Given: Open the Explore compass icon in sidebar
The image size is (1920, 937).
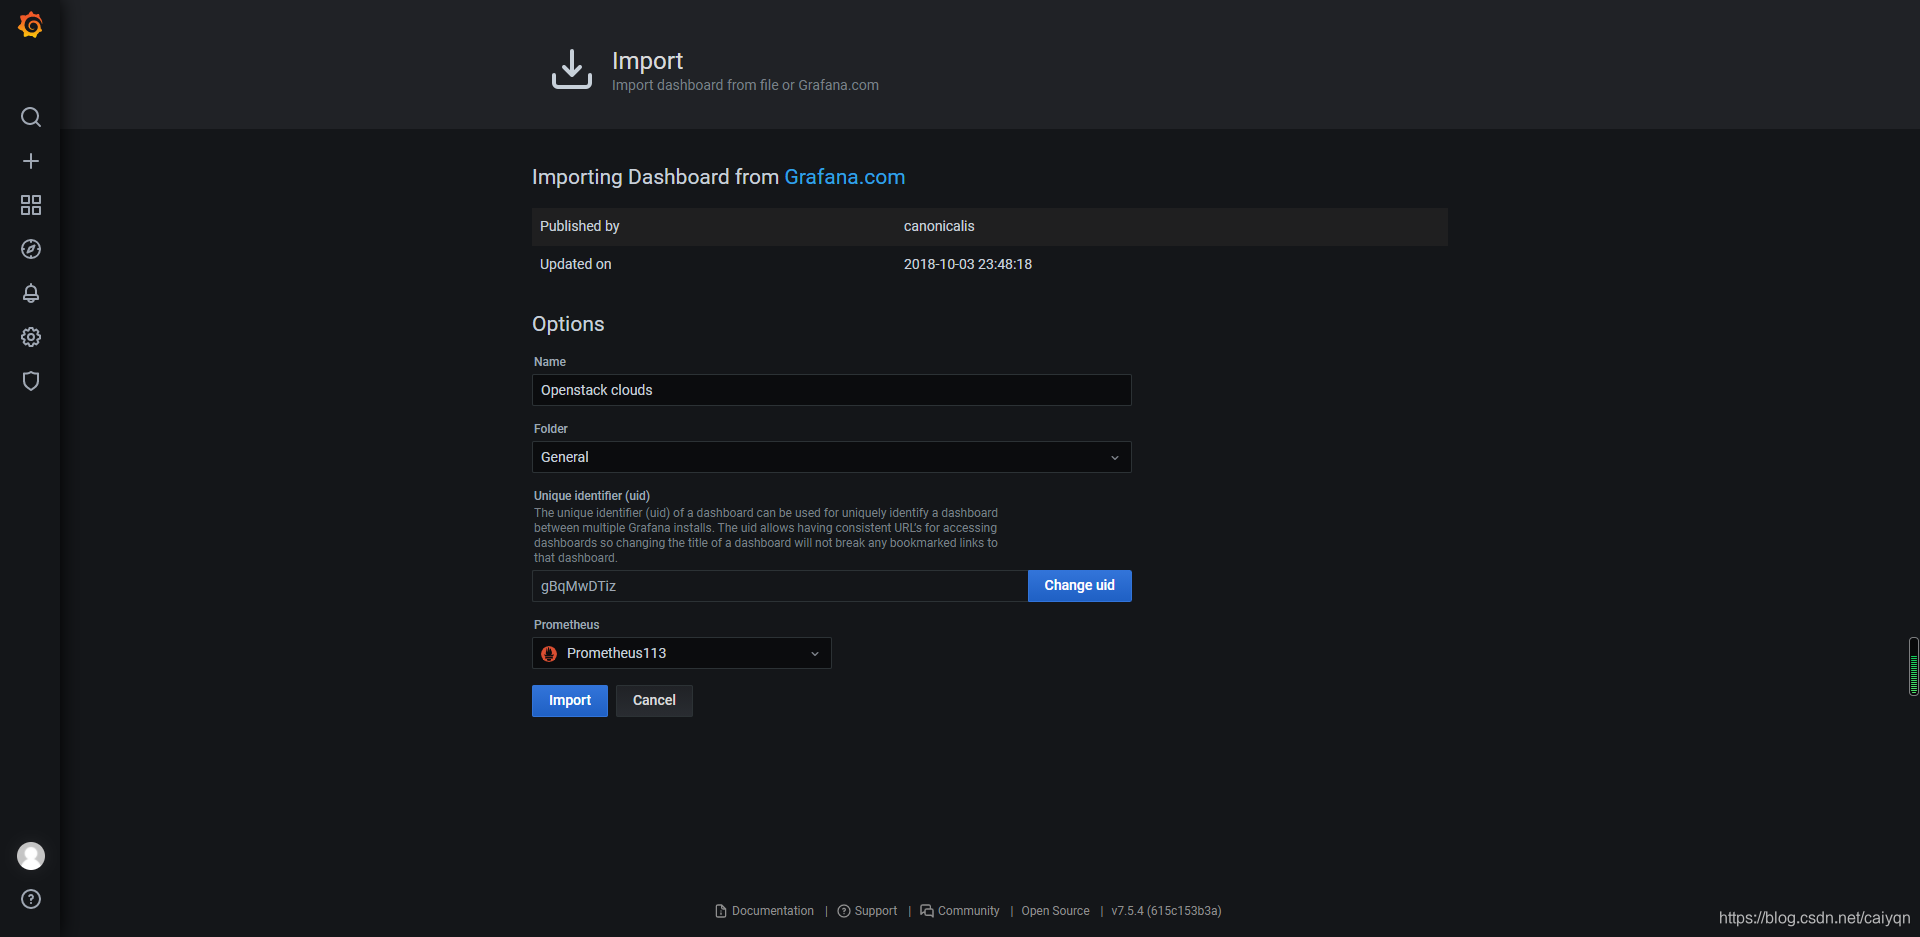Looking at the screenshot, I should click(31, 249).
